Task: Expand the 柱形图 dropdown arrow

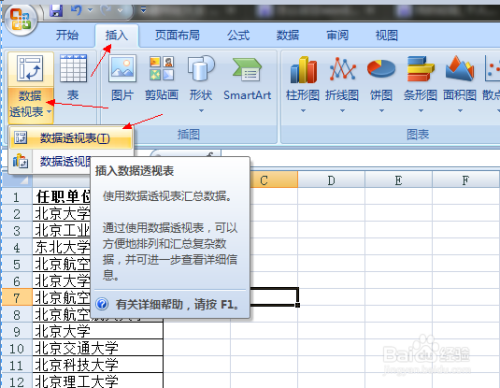Action: pyautogui.click(x=303, y=111)
